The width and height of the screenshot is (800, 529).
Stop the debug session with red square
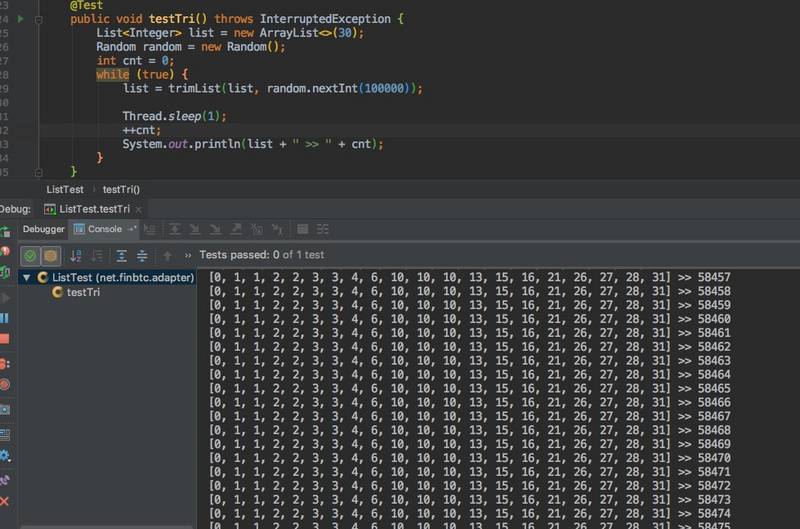point(5,340)
